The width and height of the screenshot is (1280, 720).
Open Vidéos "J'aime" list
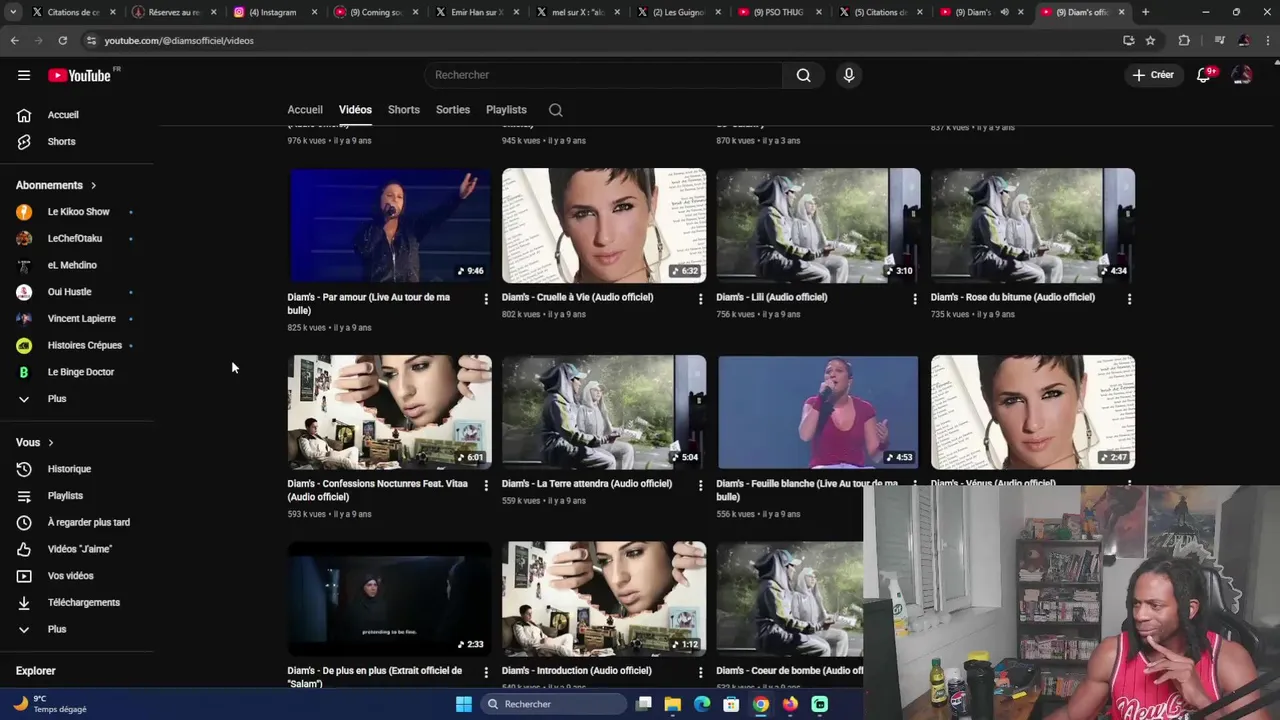[x=79, y=549]
